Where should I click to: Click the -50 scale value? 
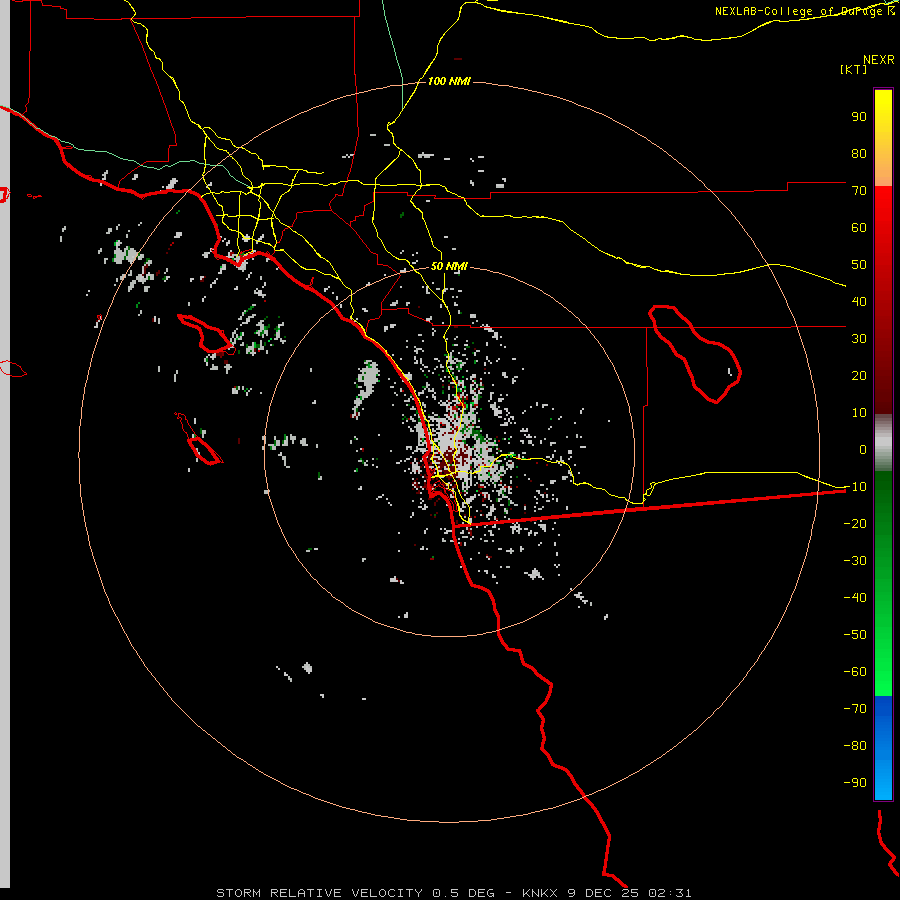(855, 634)
